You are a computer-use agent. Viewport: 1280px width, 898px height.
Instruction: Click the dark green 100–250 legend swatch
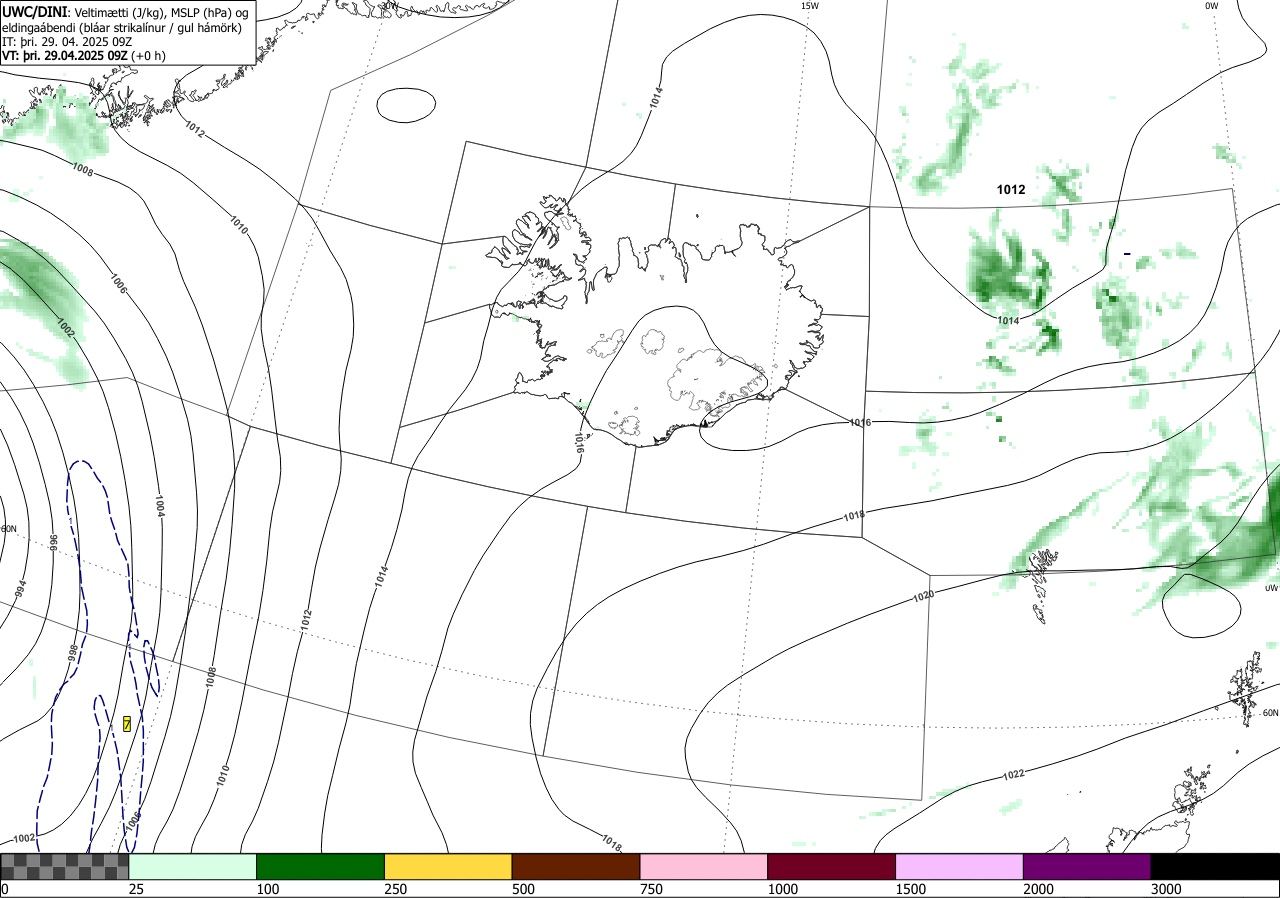point(321,866)
